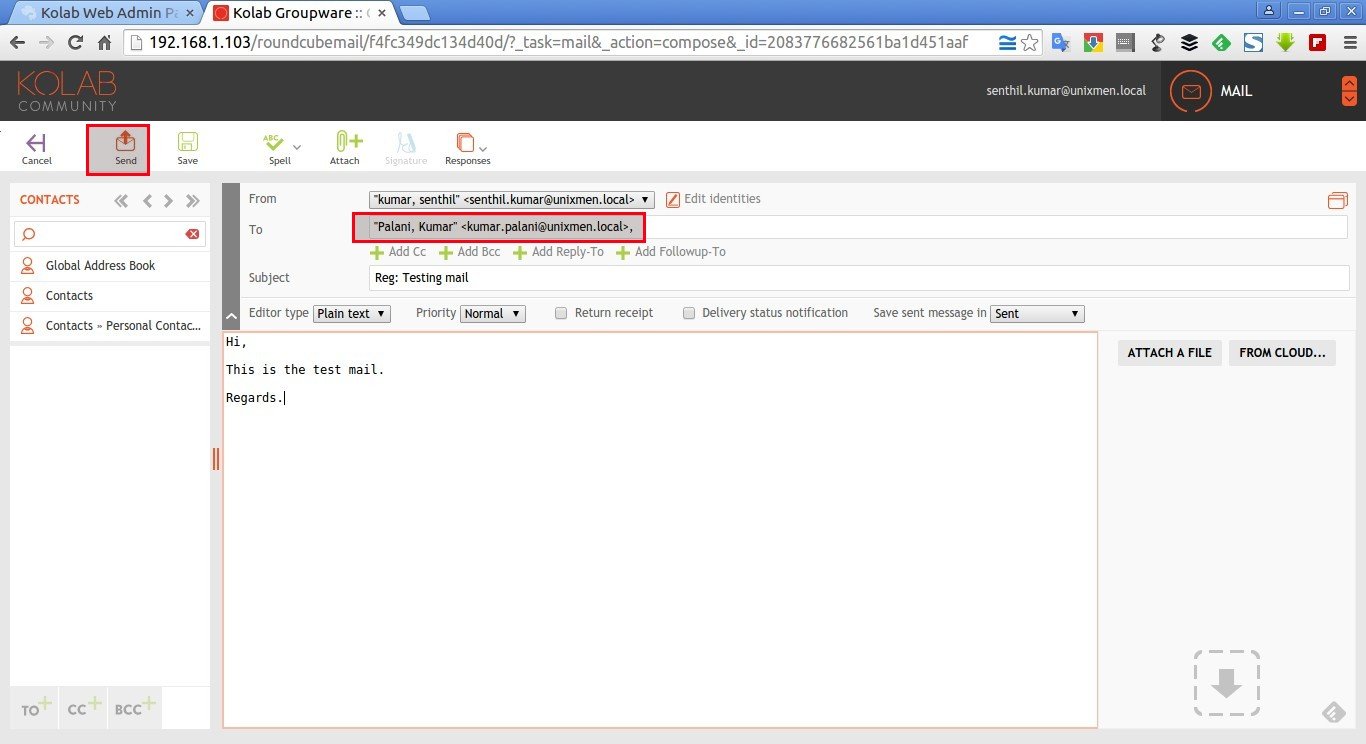Click FROM CLOUD... button
Image resolution: width=1366 pixels, height=744 pixels.
1282,352
